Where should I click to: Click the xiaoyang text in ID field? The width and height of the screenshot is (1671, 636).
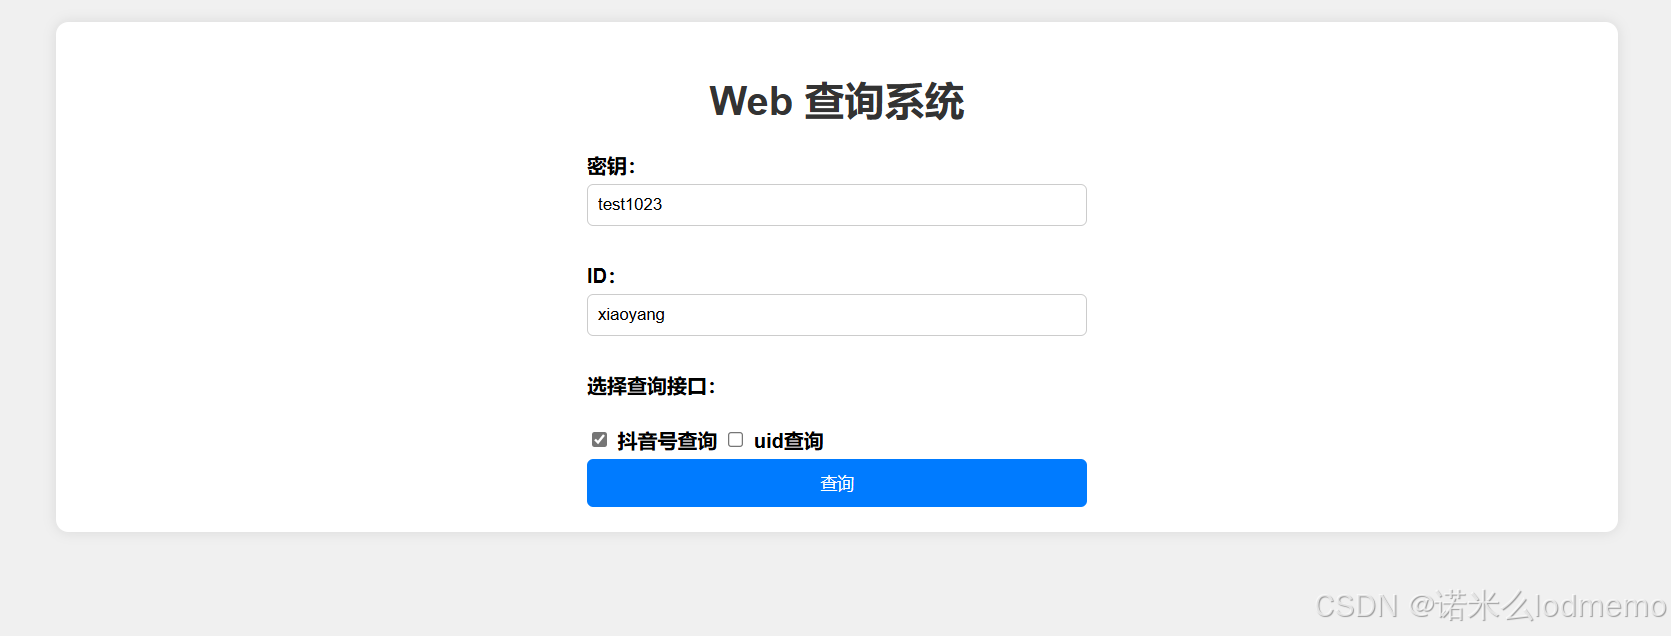[x=631, y=315]
